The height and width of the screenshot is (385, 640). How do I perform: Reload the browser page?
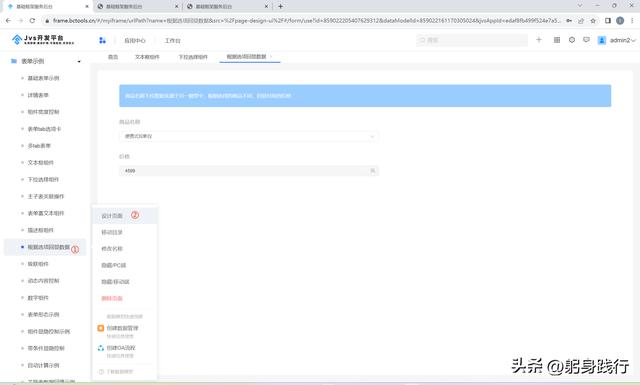pos(32,20)
